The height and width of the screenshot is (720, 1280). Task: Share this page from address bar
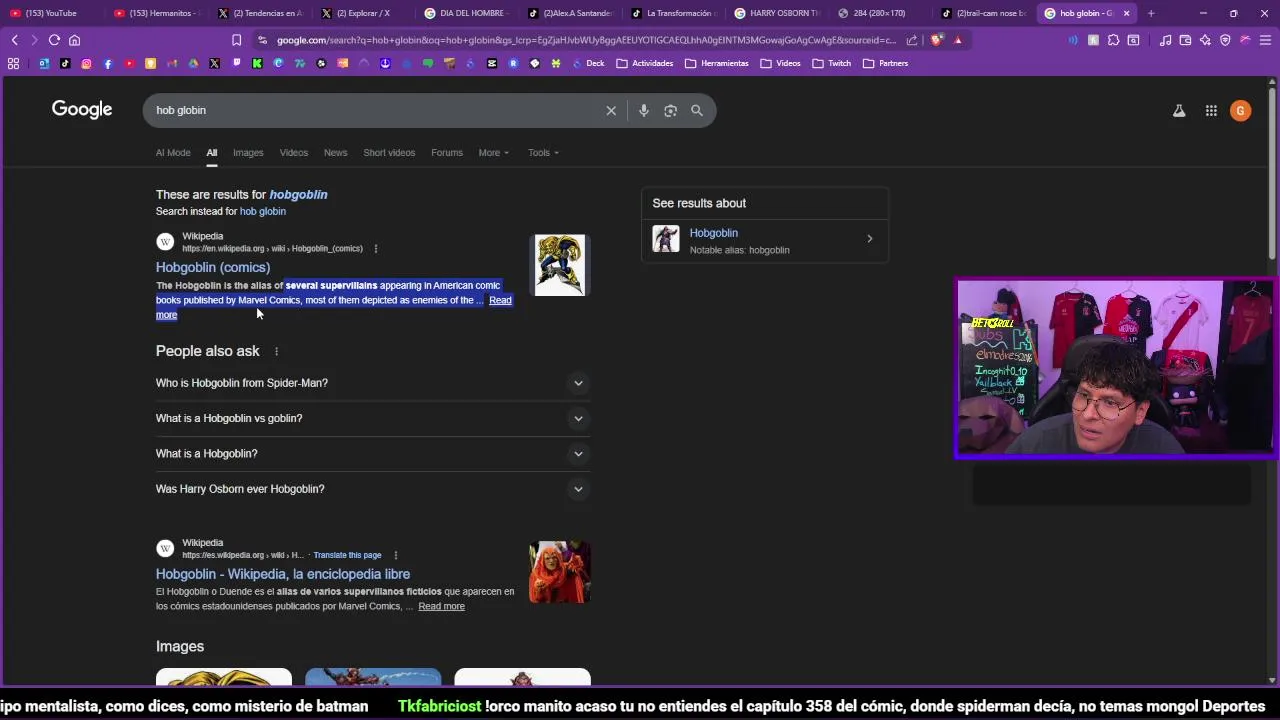point(912,40)
